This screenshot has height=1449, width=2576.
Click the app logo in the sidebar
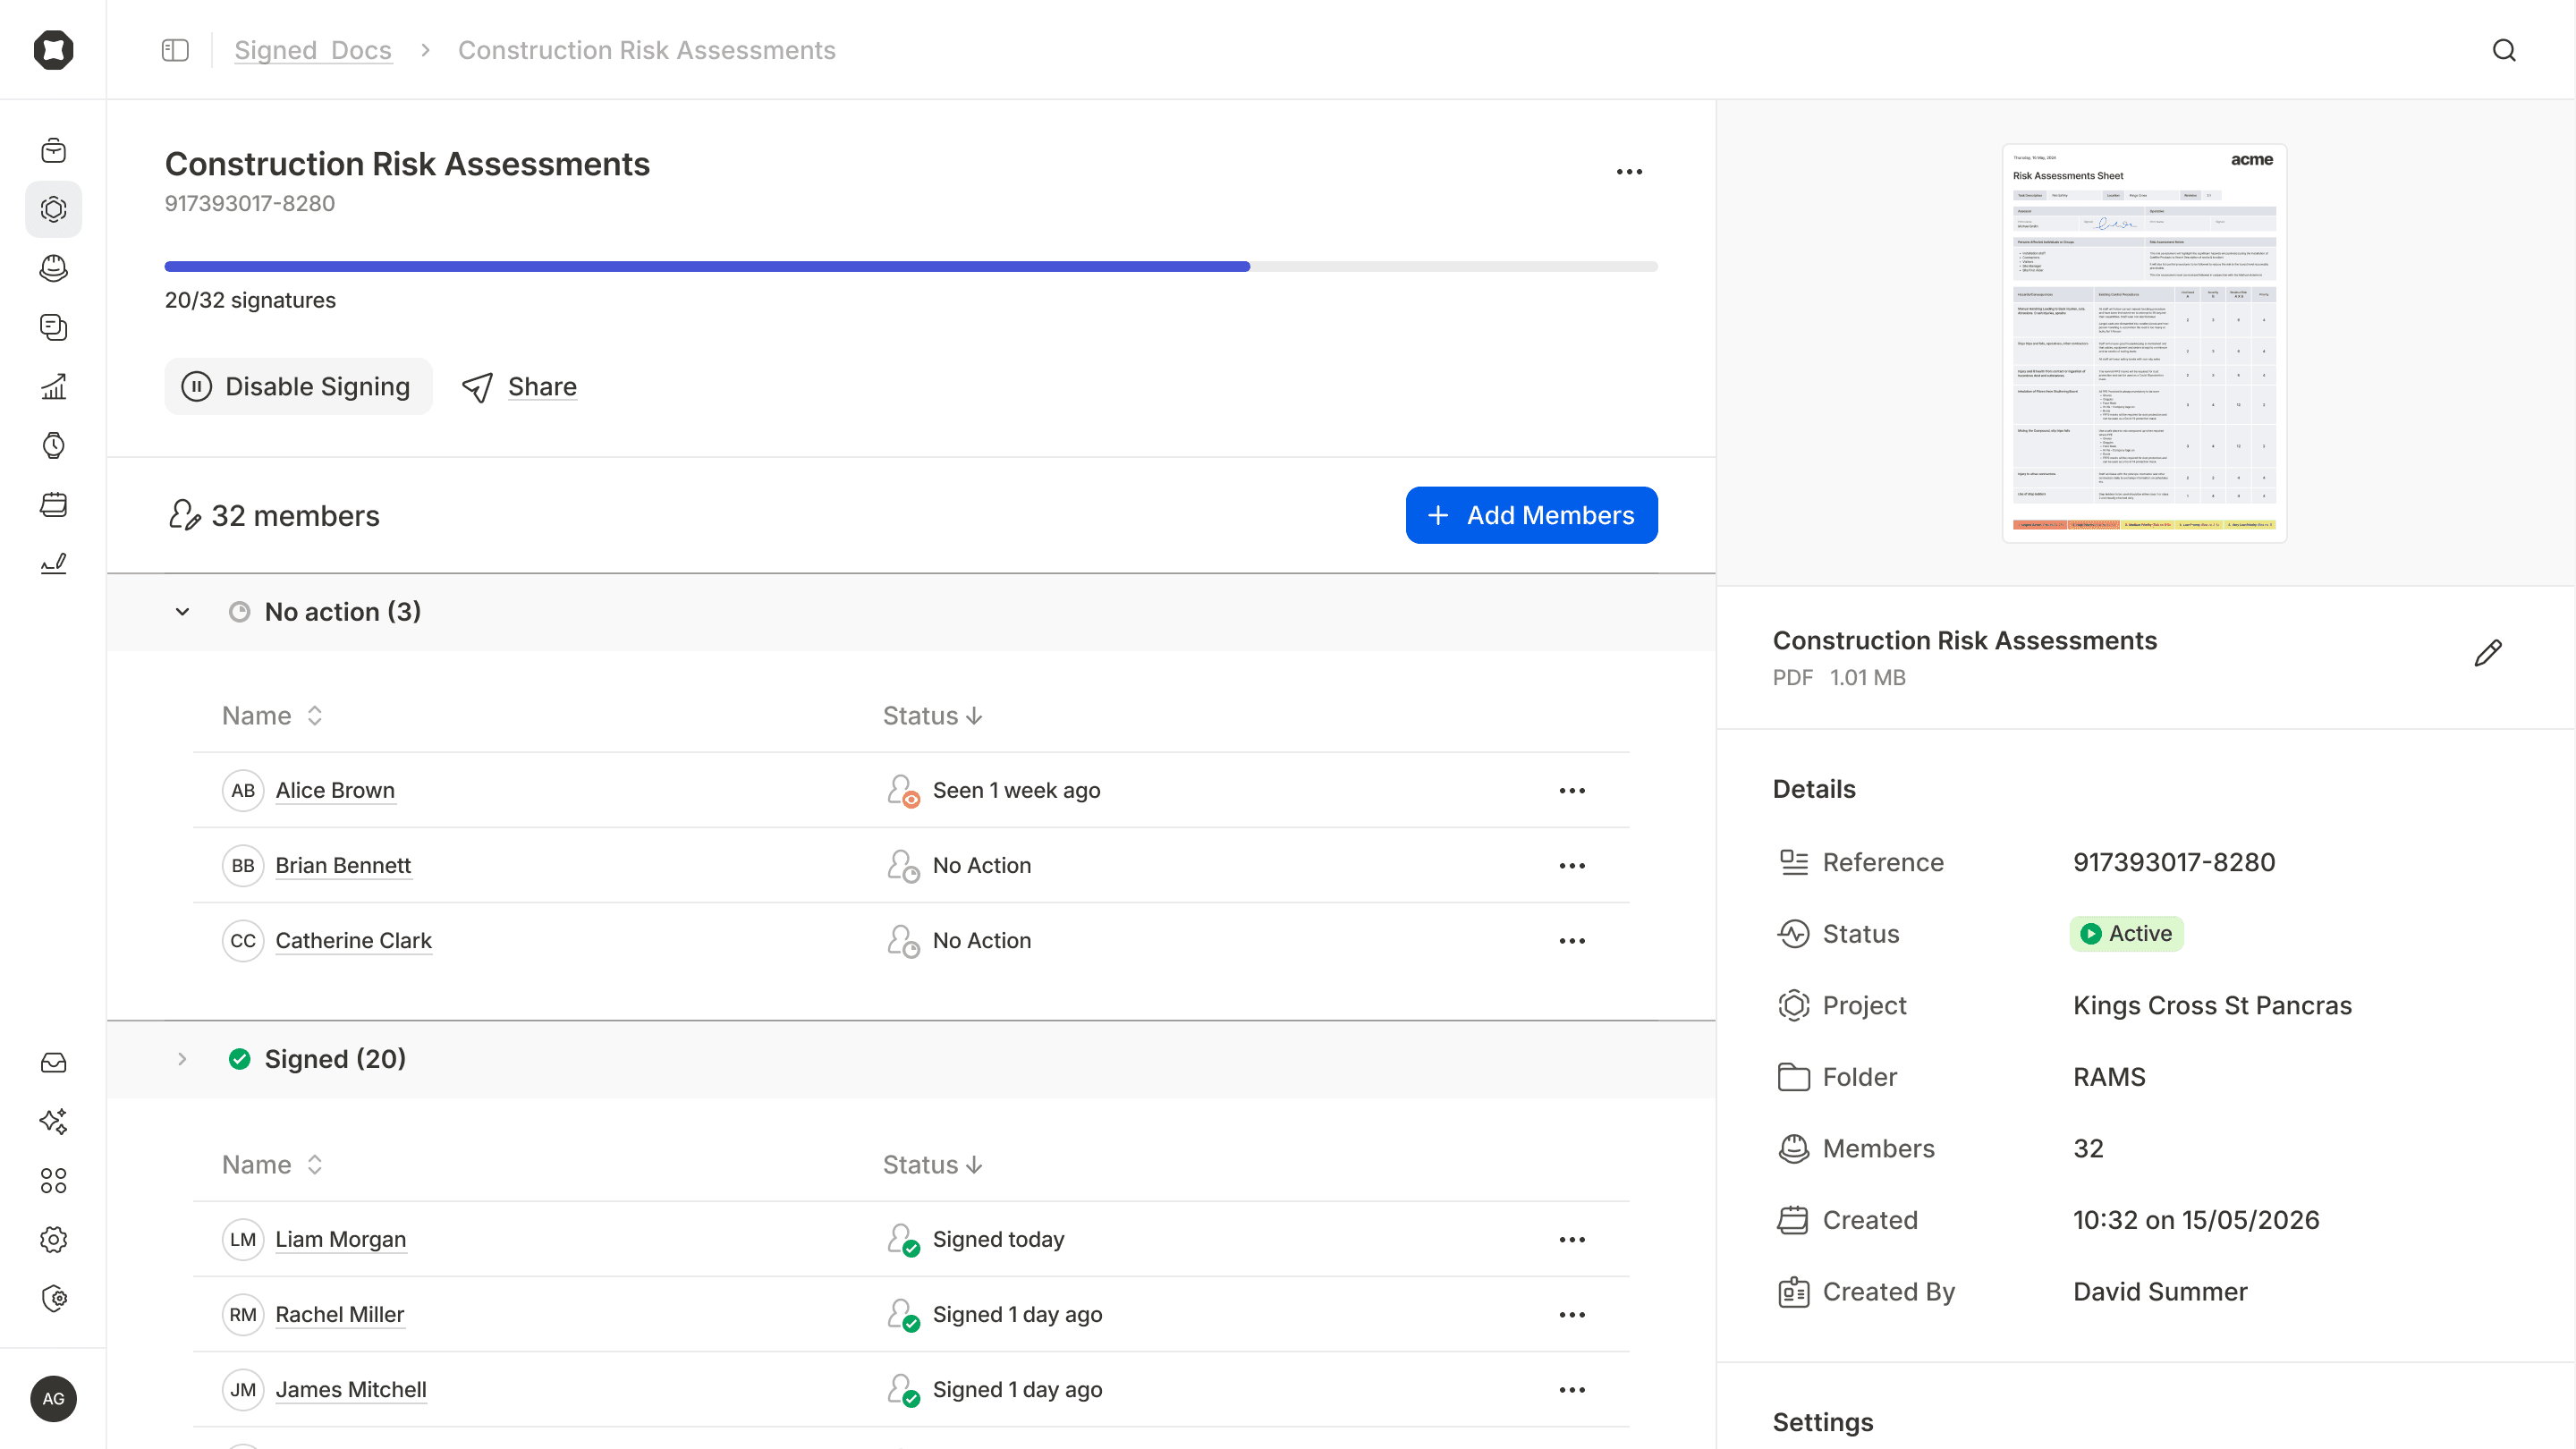(53, 49)
